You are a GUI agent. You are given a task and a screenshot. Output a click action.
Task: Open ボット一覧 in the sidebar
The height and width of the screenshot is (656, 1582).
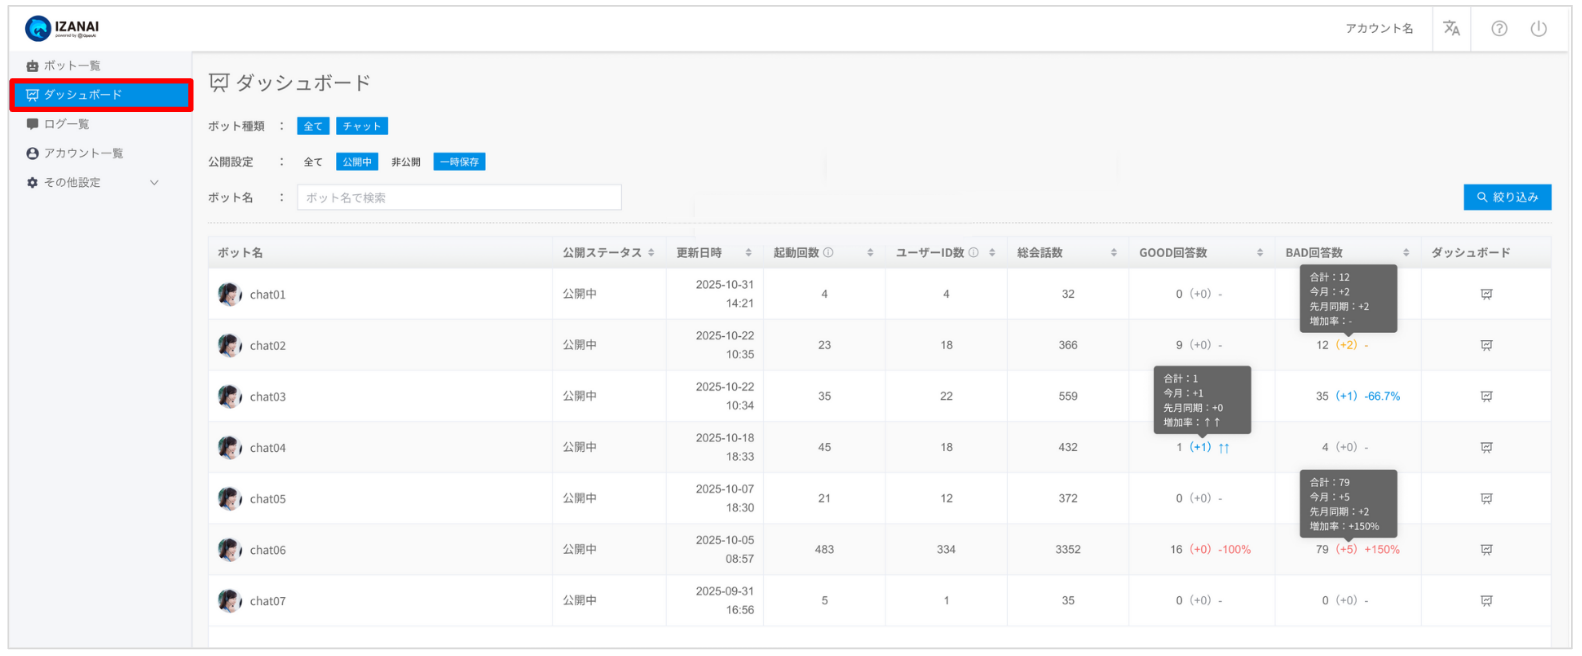point(71,66)
